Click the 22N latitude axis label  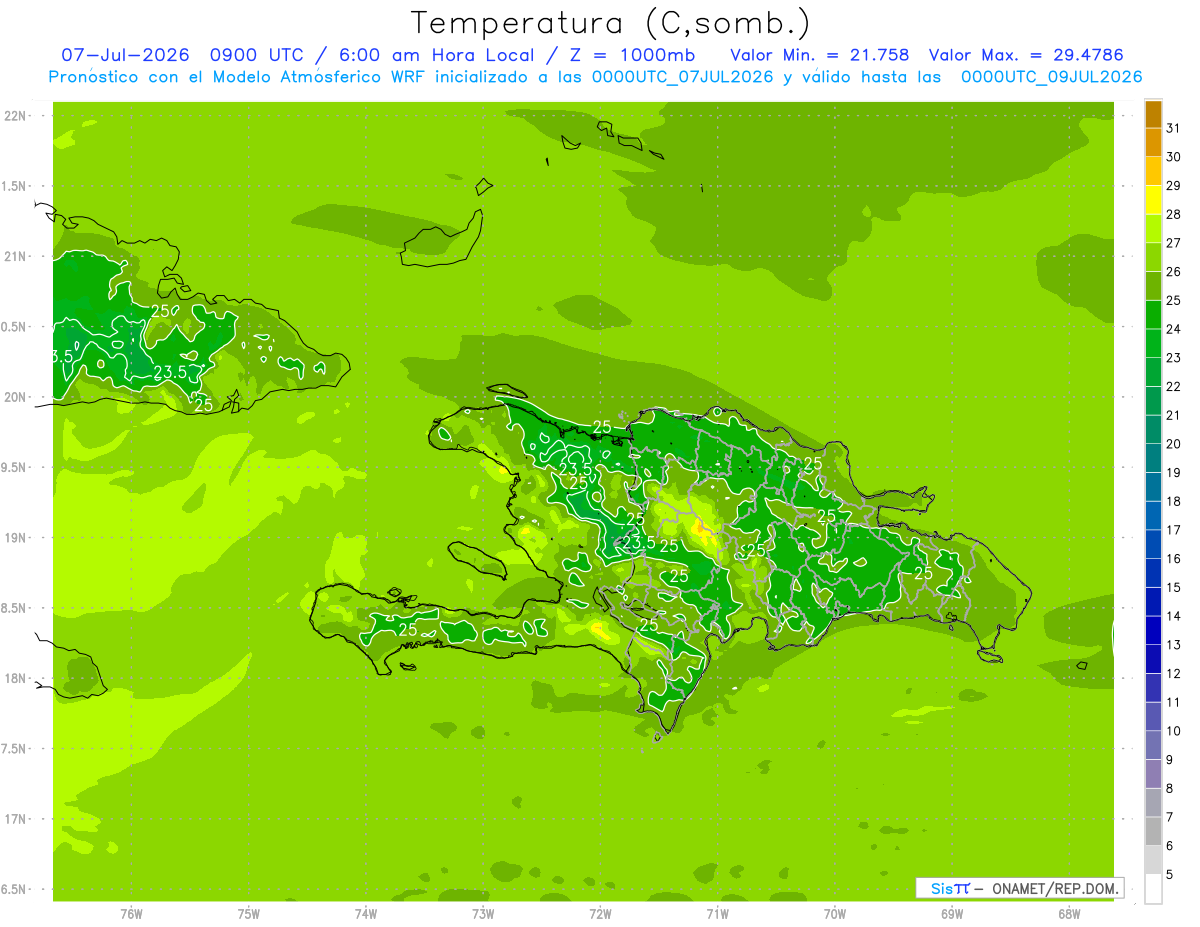click(x=15, y=116)
